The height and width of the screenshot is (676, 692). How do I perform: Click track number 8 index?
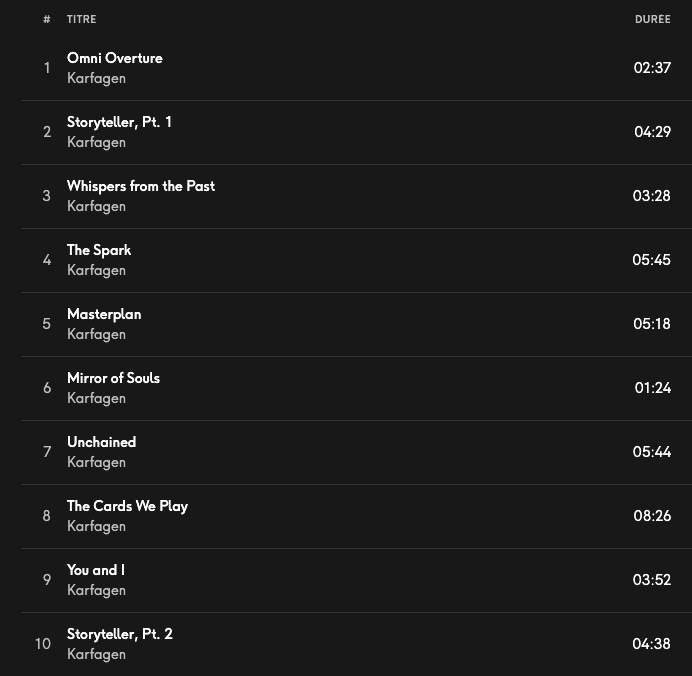[x=46, y=516]
